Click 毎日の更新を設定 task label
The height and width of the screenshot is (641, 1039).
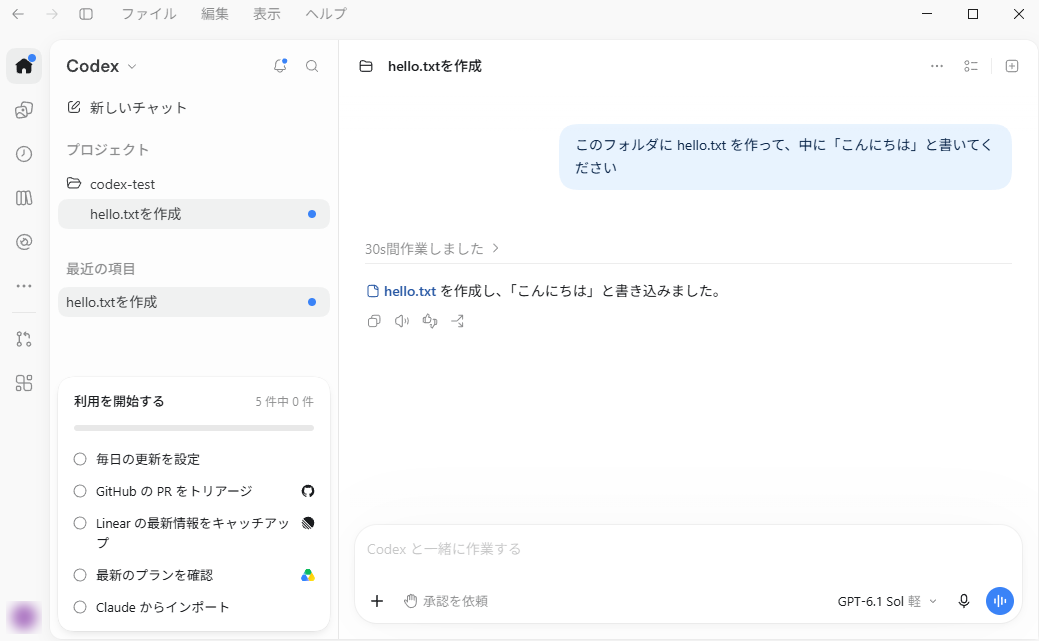148,459
